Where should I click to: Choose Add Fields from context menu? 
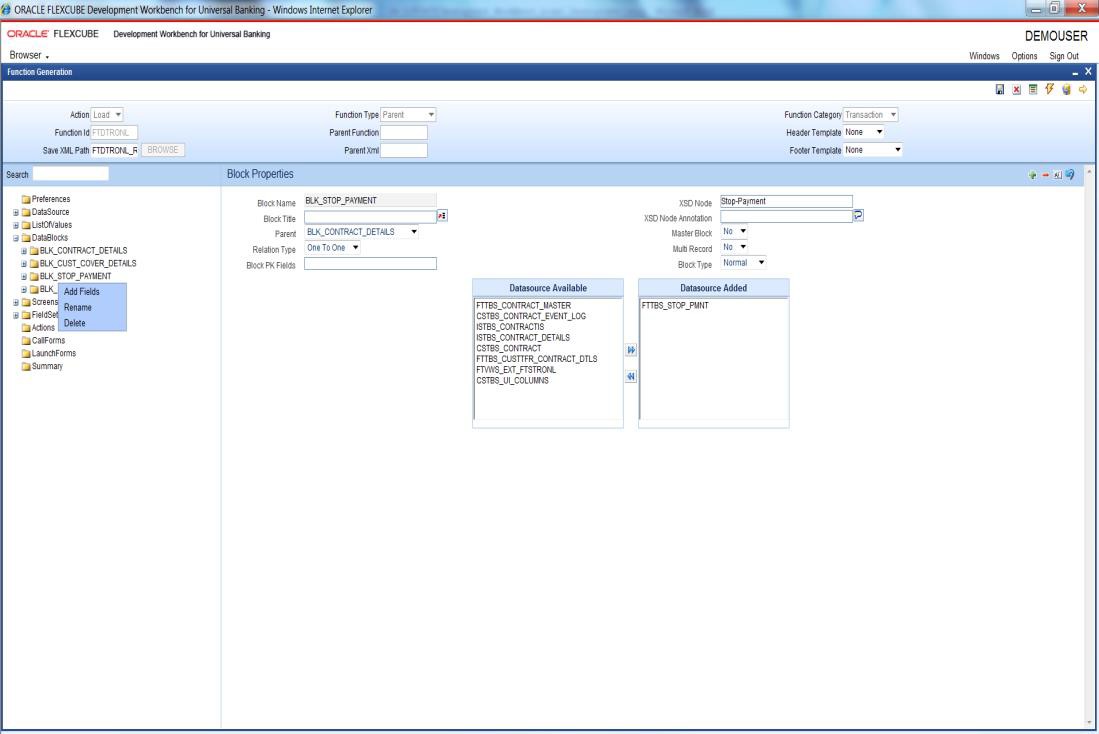coord(92,292)
